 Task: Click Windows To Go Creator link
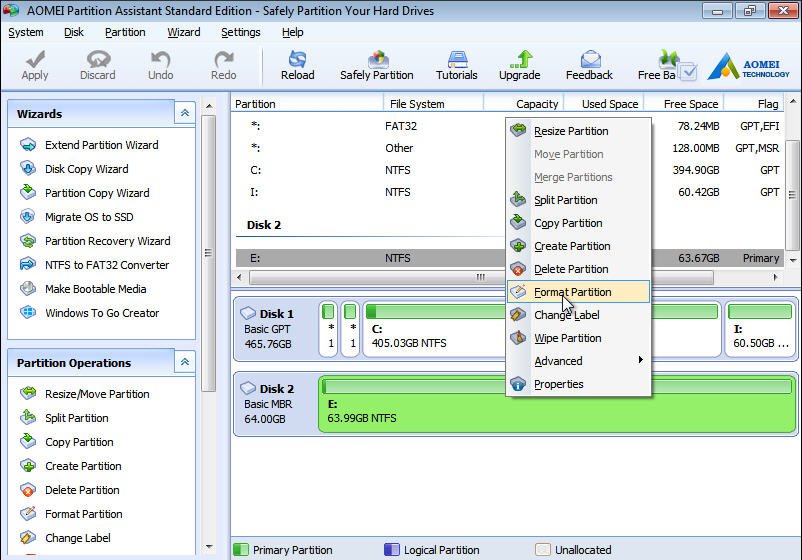pyautogui.click(x=102, y=313)
